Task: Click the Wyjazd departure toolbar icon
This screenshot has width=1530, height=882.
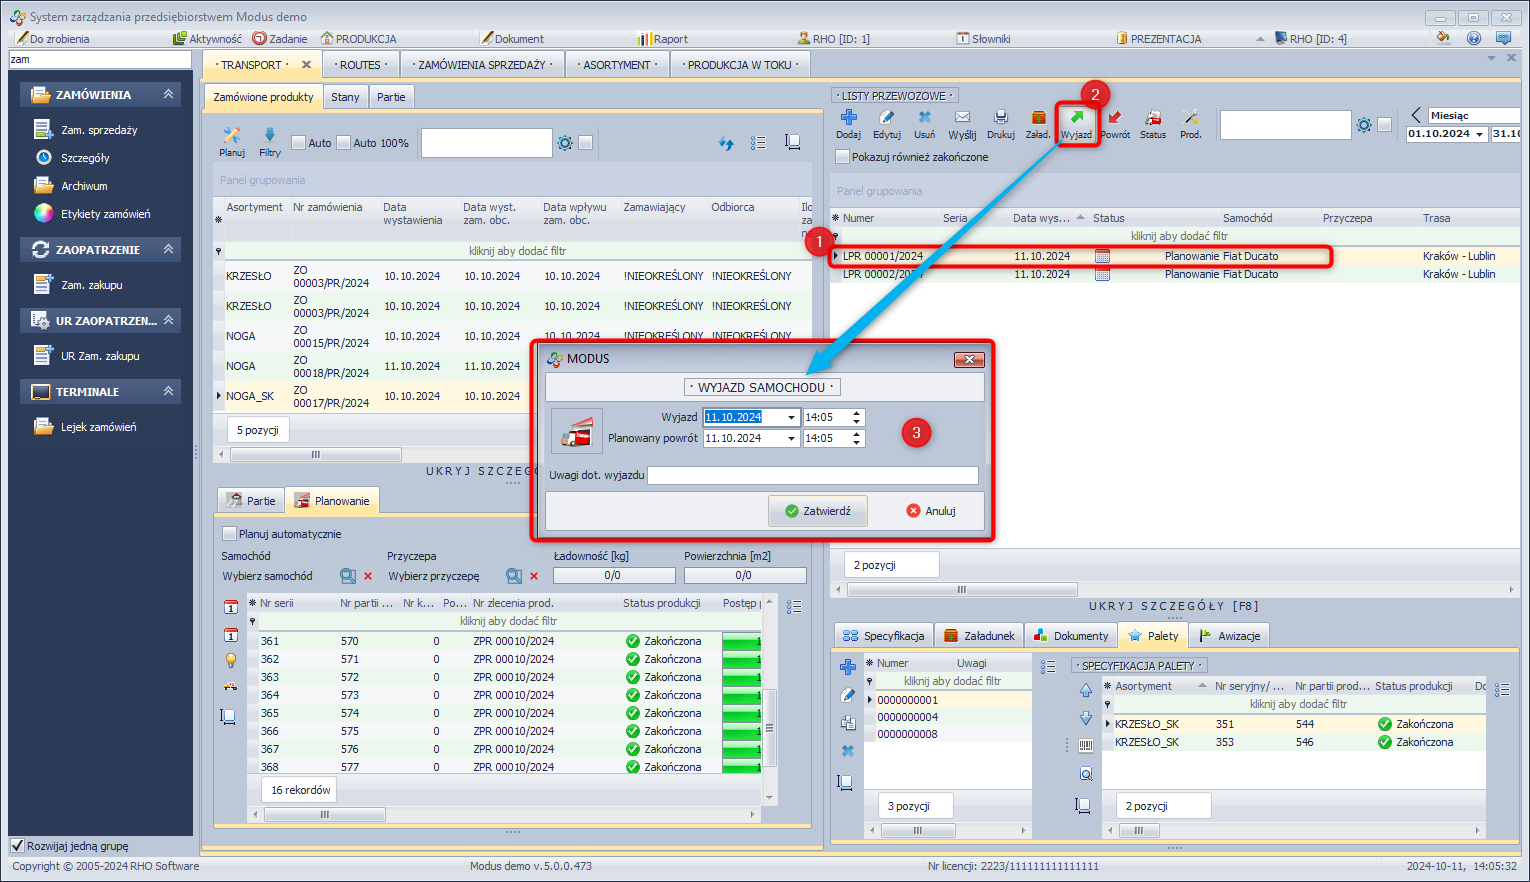Action: pos(1076,123)
